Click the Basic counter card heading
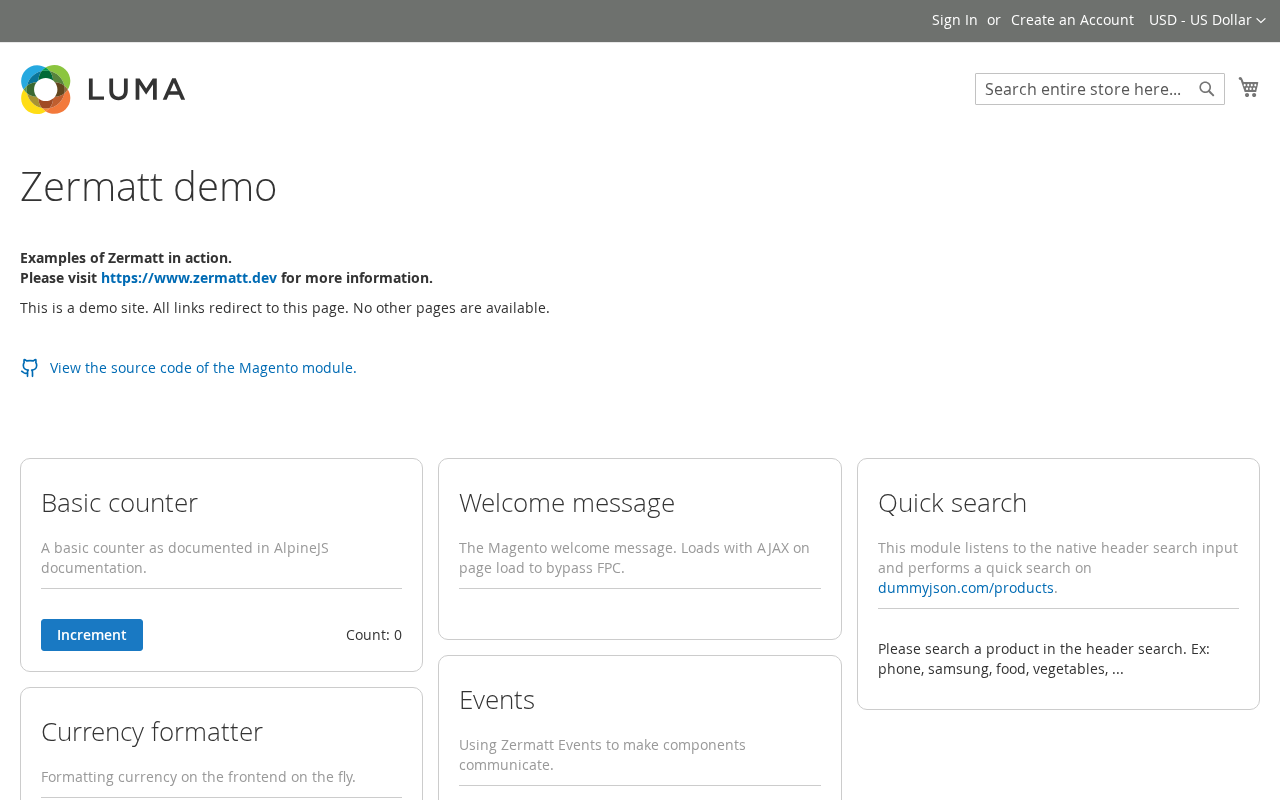This screenshot has height=800, width=1280. click(x=120, y=502)
